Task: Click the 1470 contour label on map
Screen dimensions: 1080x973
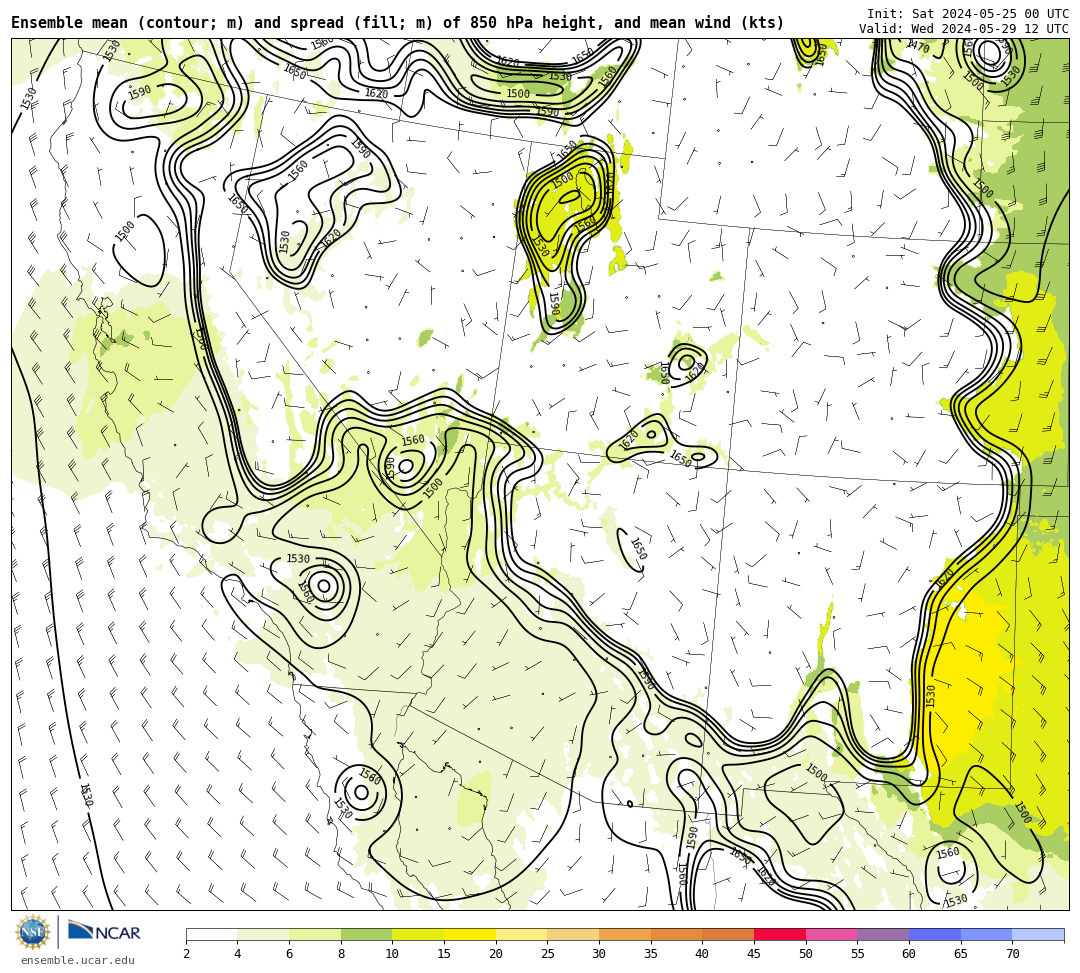Action: pos(919,47)
